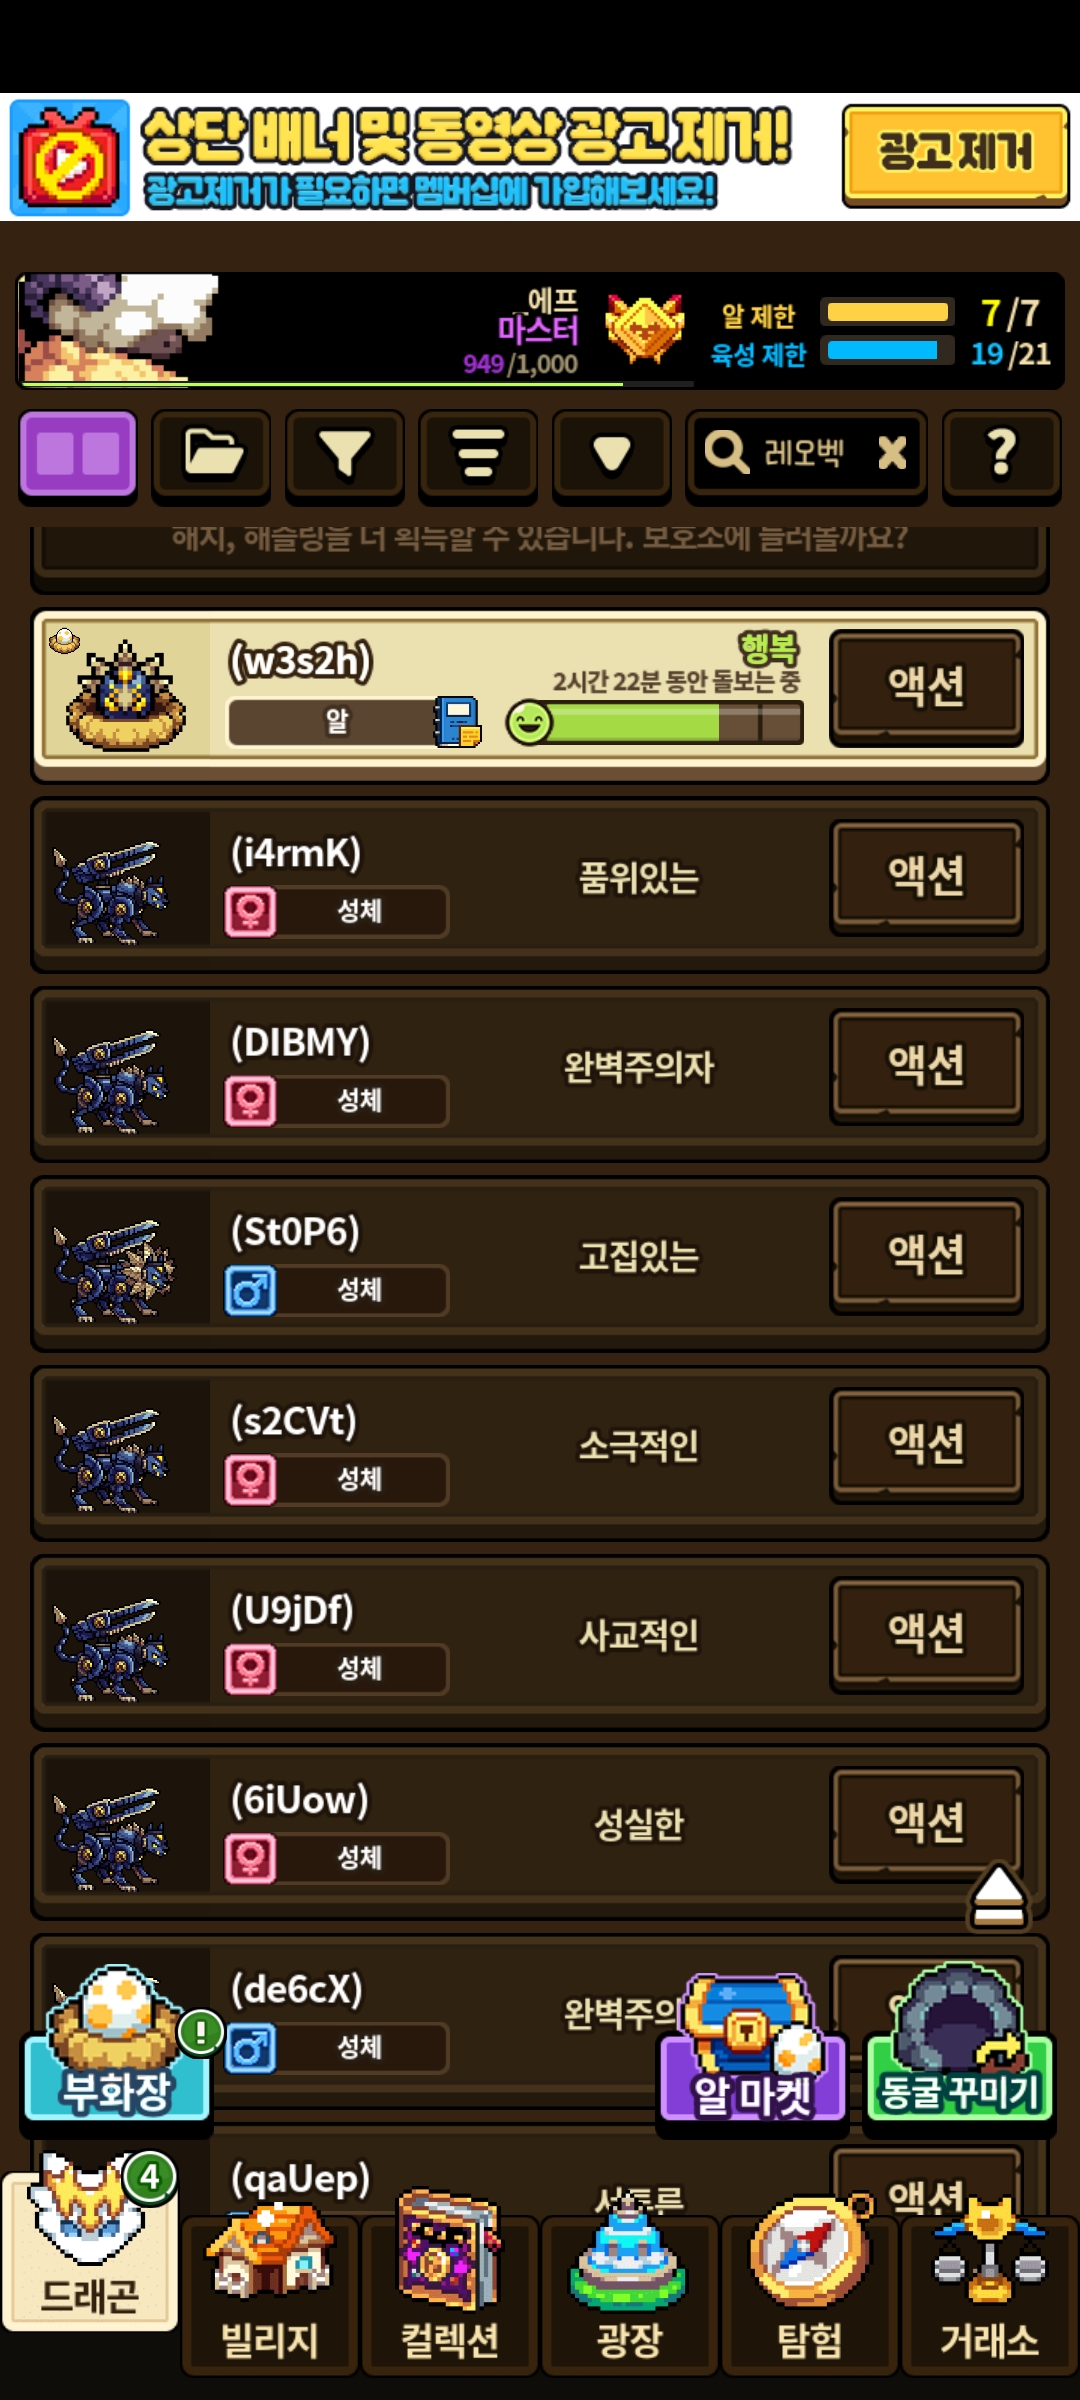Tap the blue memo icon on egg row
Screen dimensions: 1080x2400
tap(457, 721)
